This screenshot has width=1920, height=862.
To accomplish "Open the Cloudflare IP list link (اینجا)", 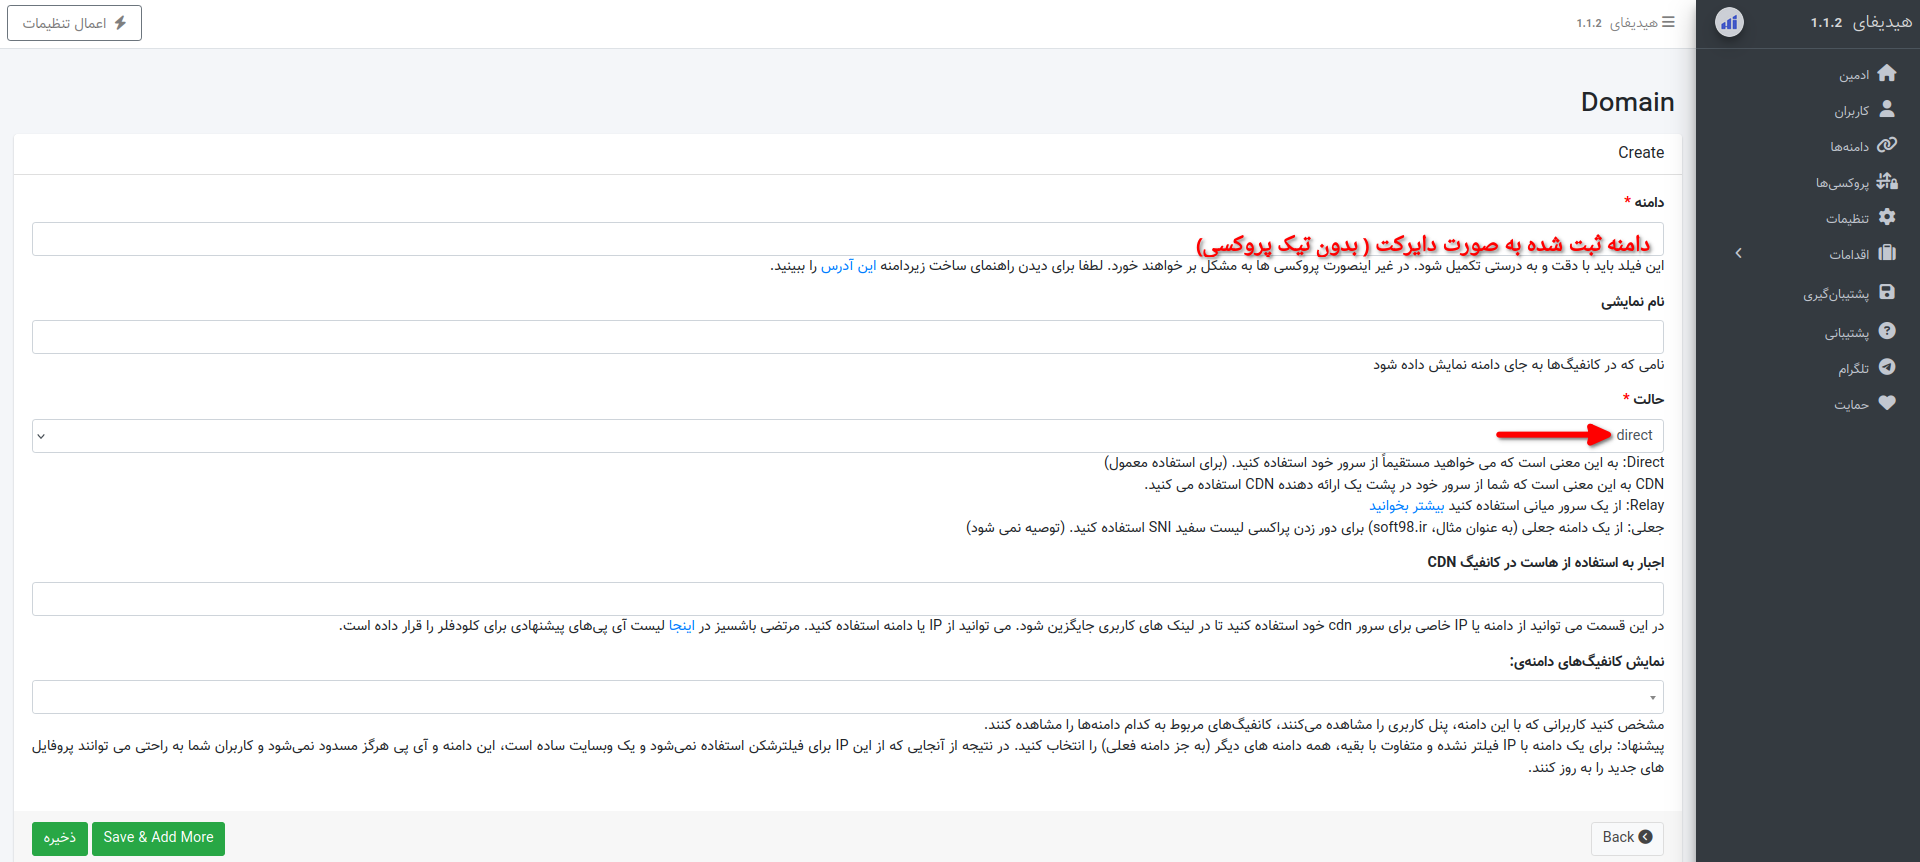I will coord(681,626).
